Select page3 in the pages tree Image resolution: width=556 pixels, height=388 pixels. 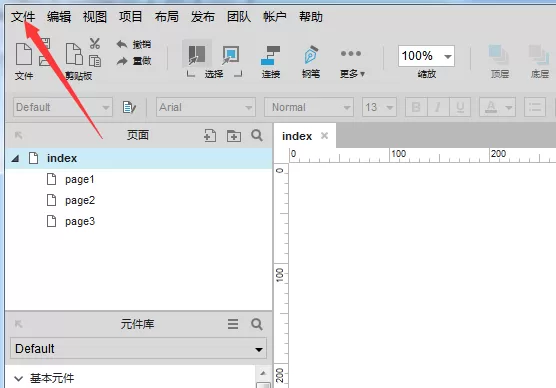tap(79, 221)
